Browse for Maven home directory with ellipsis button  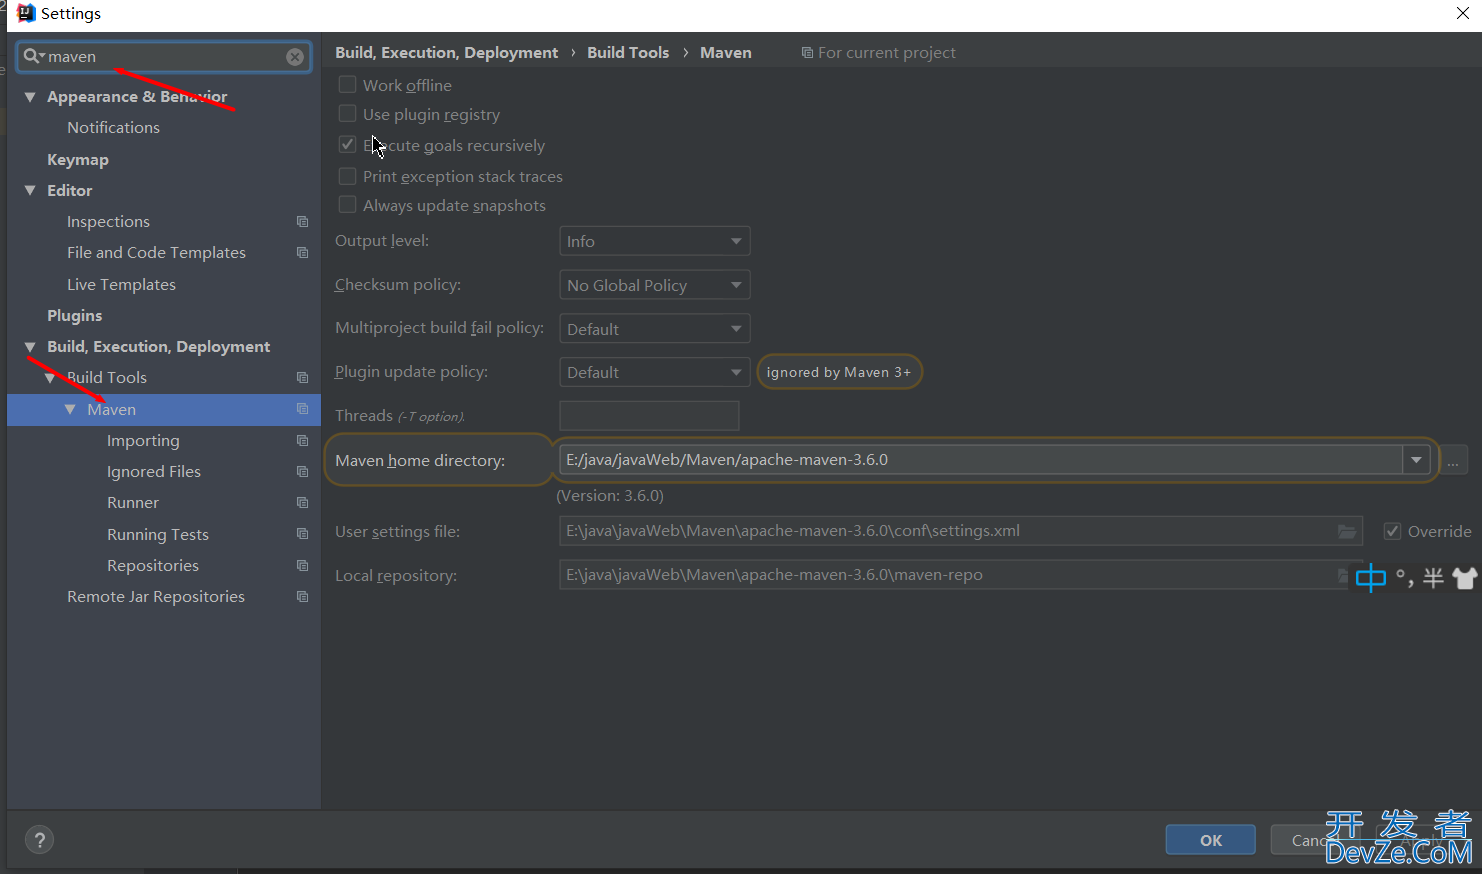click(x=1453, y=460)
